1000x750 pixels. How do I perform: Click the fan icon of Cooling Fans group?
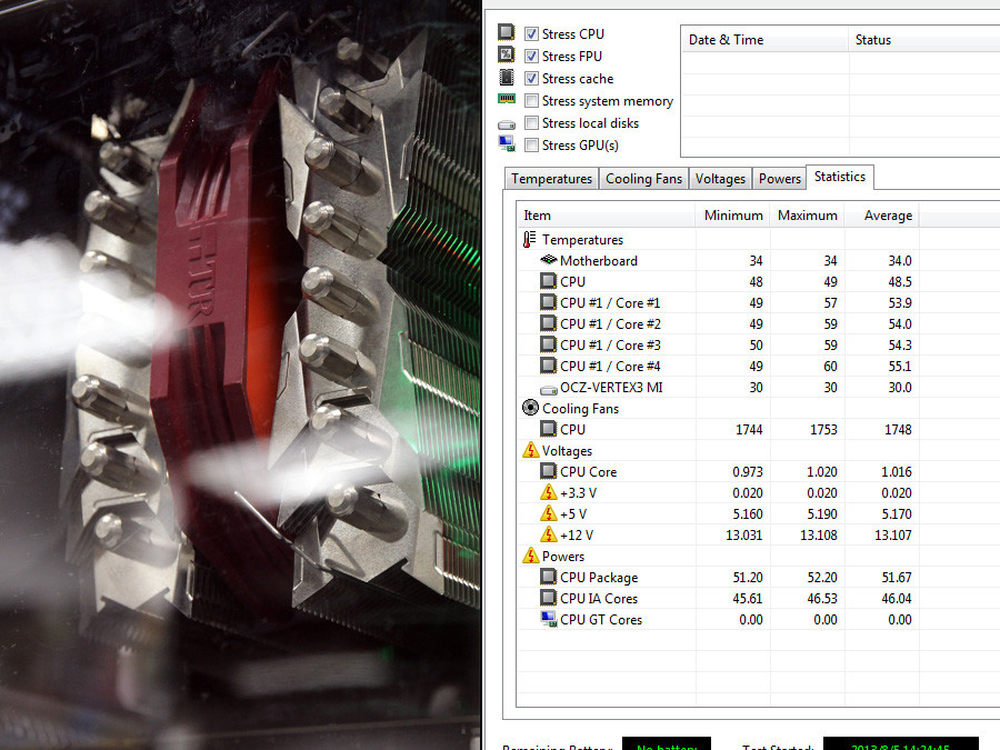pos(530,408)
